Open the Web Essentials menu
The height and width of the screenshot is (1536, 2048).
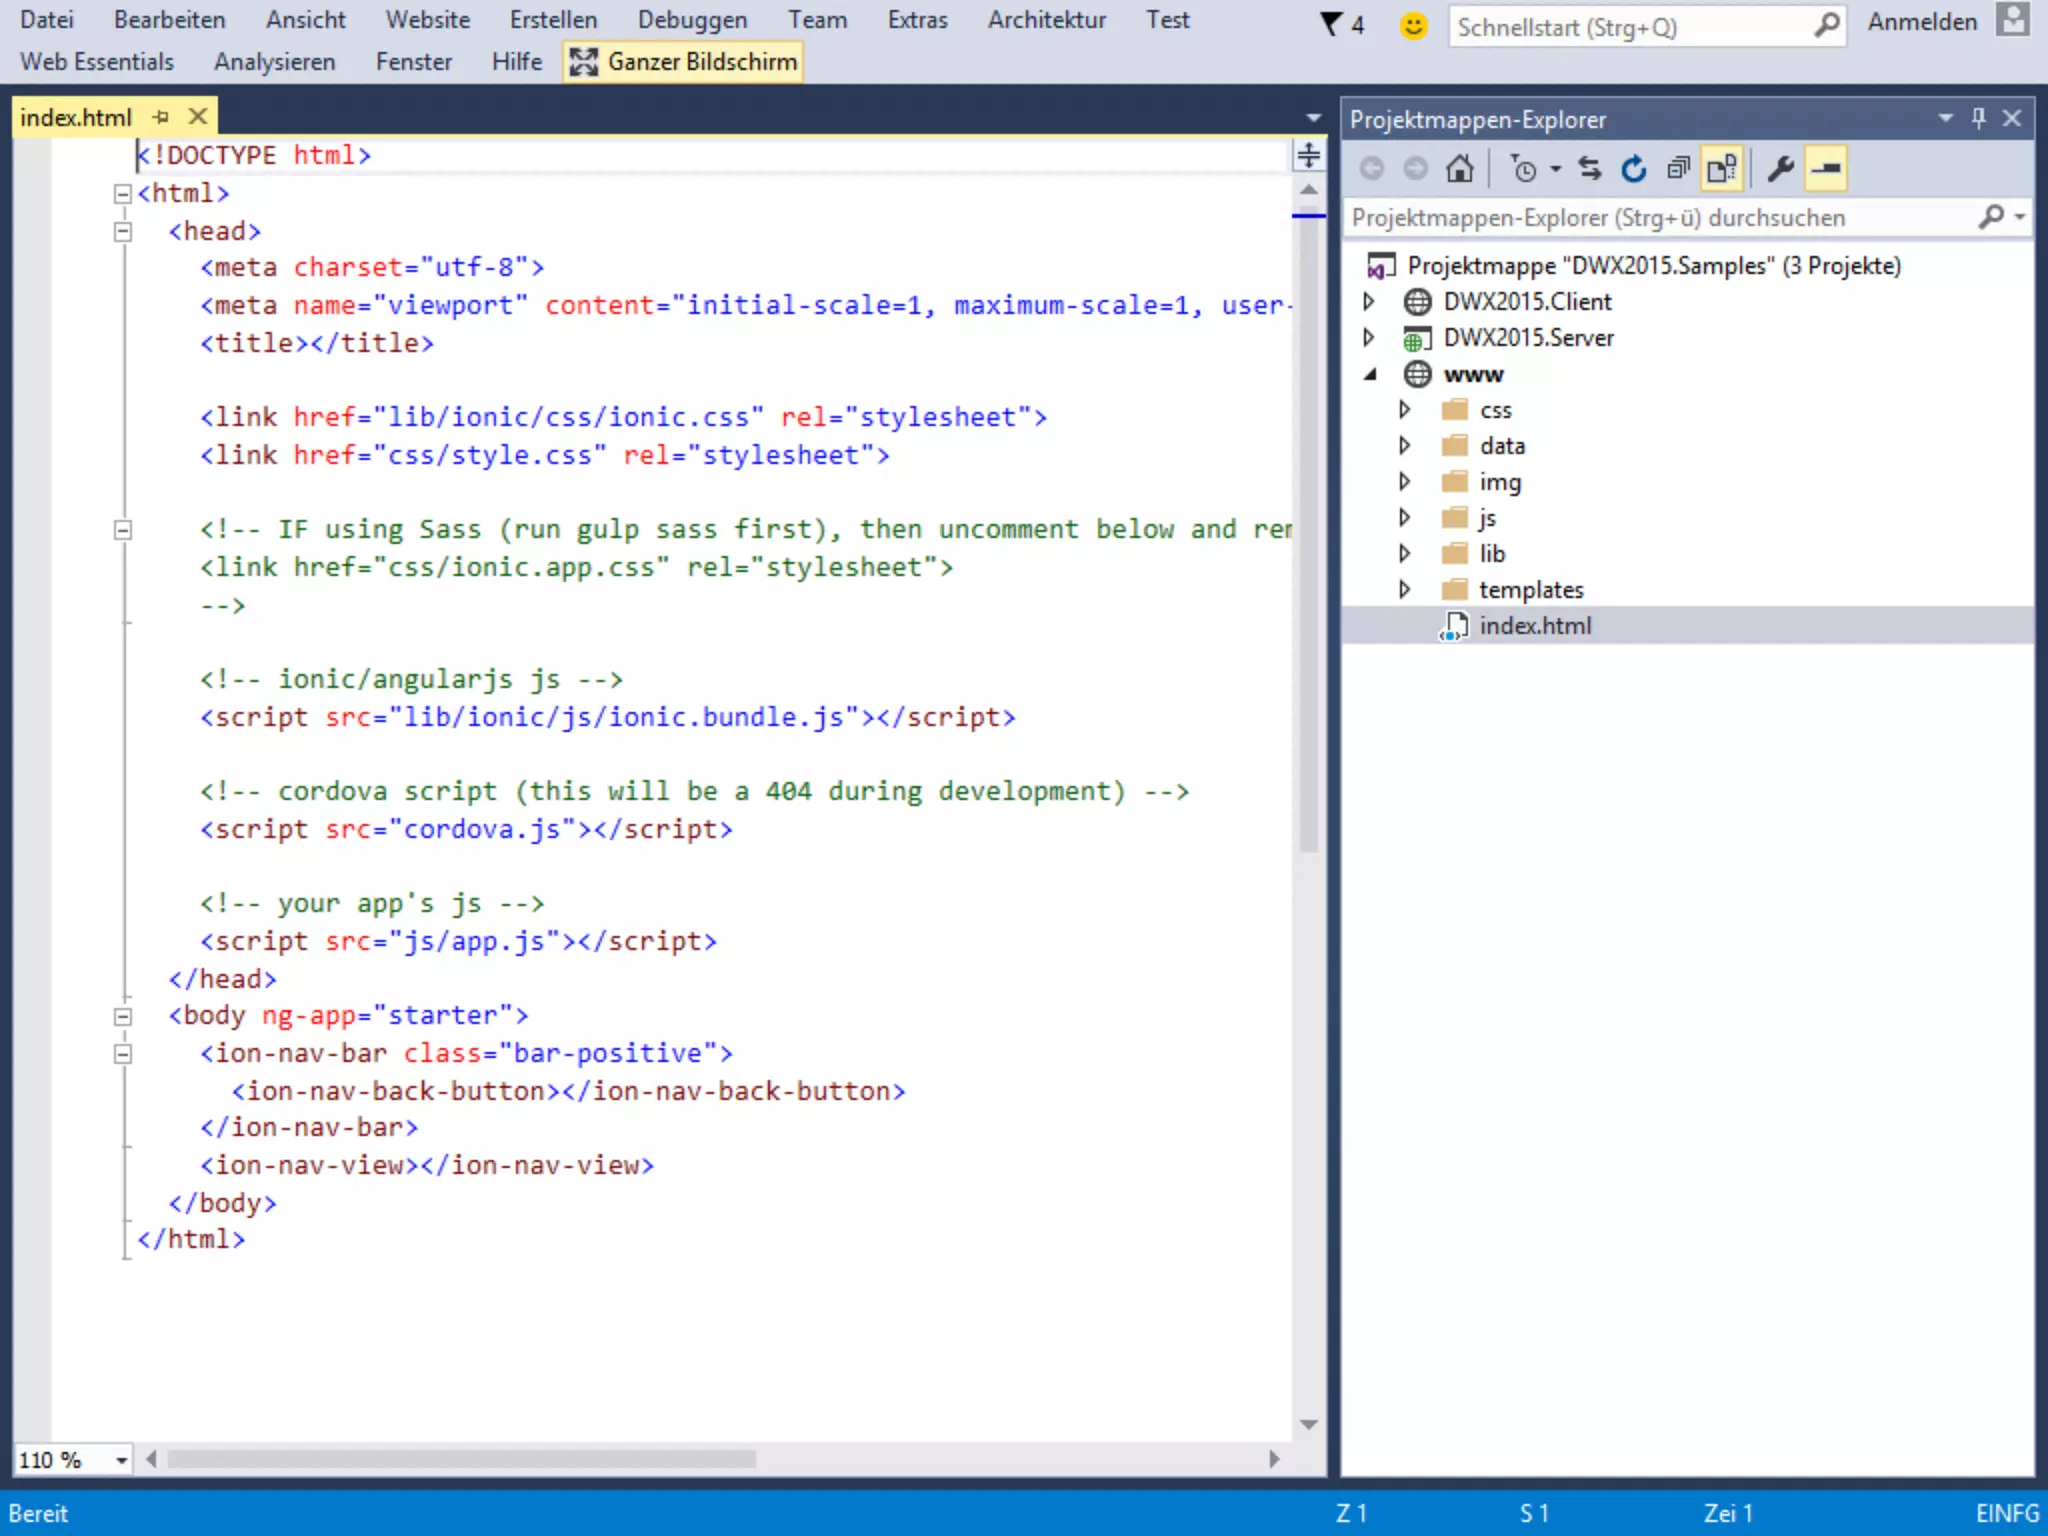97,62
